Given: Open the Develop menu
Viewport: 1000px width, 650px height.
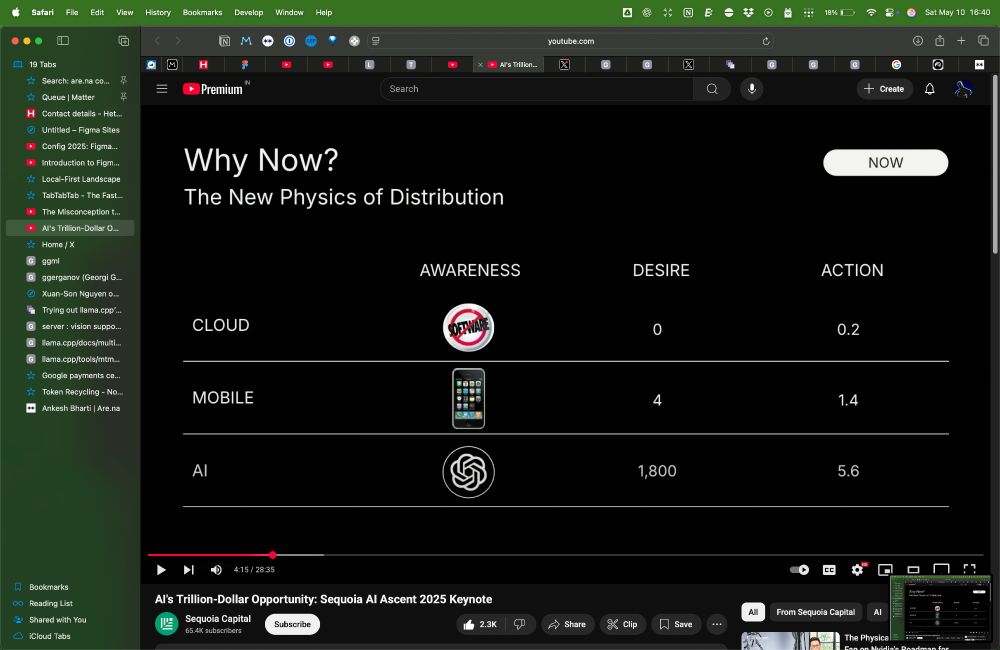Looking at the screenshot, I should [249, 12].
